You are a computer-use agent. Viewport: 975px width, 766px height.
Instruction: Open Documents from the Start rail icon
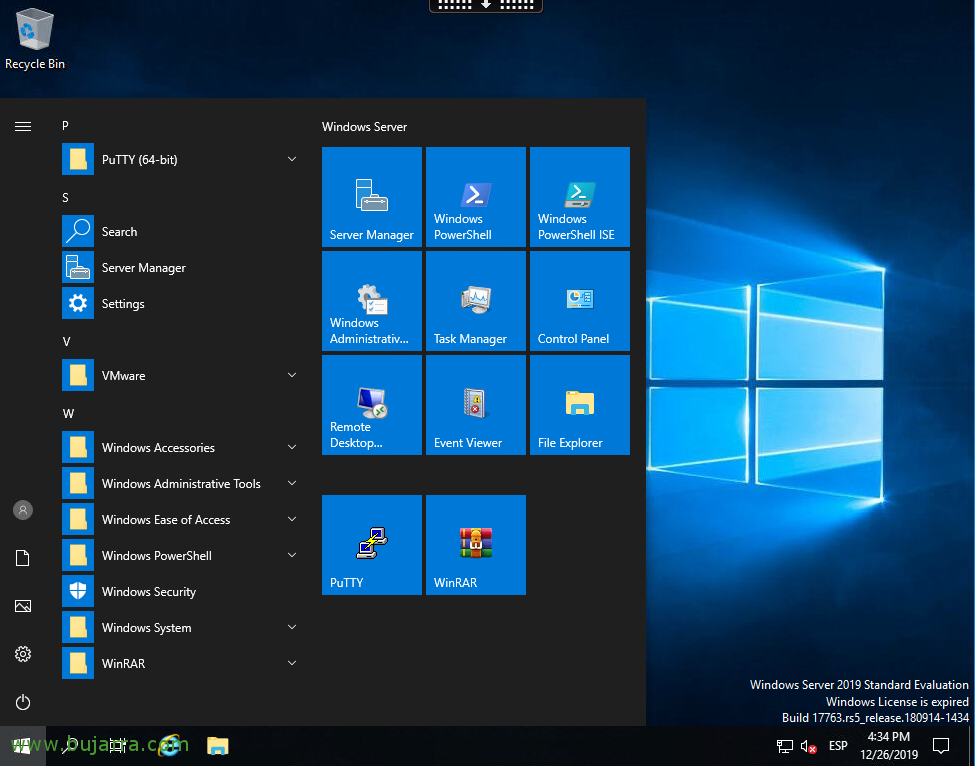(23, 558)
